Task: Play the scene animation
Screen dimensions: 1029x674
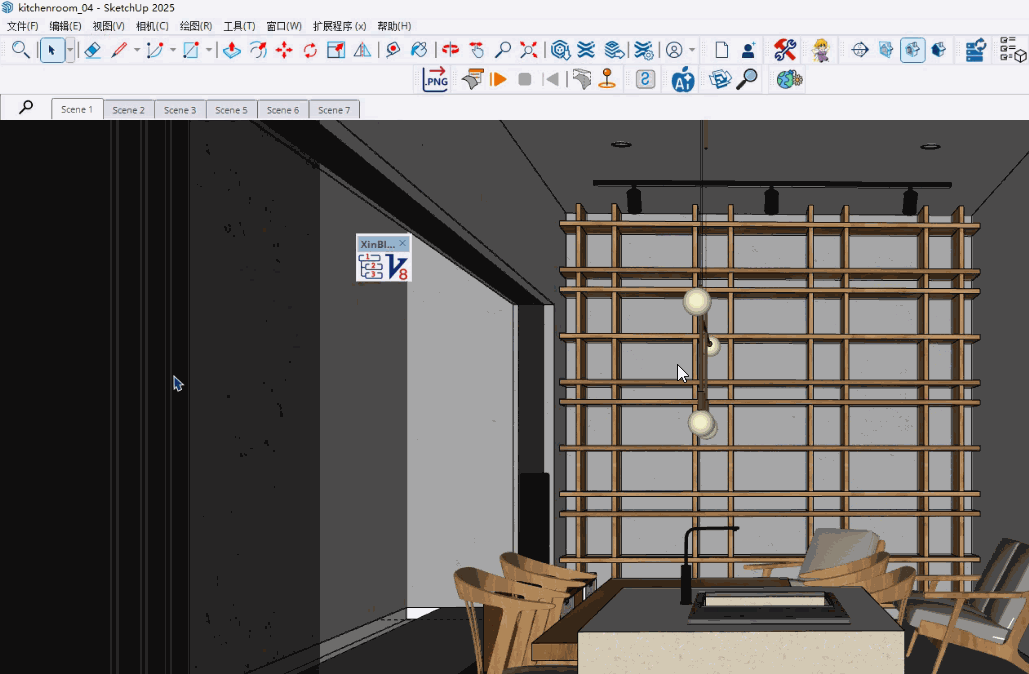Action: click(498, 79)
